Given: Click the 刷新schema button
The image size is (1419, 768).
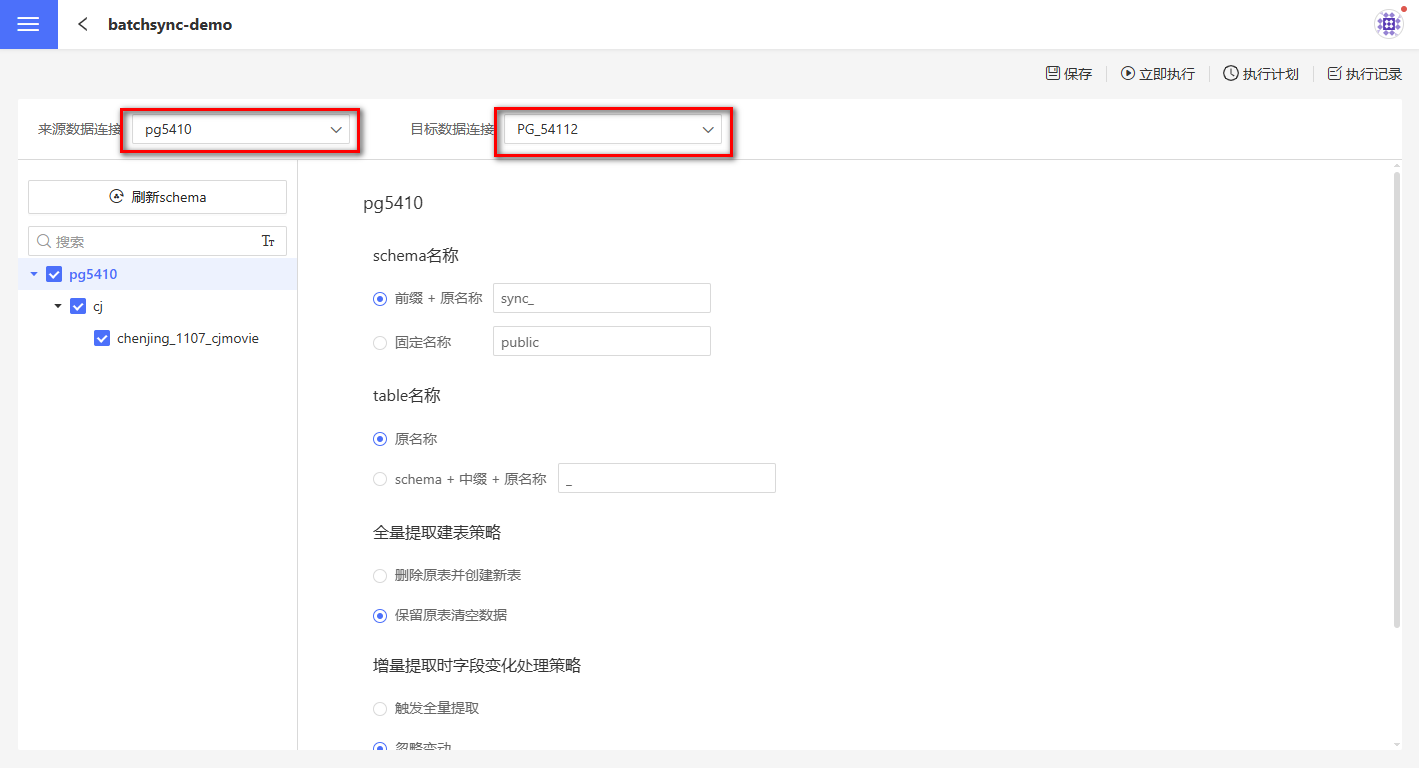Looking at the screenshot, I should click(157, 197).
